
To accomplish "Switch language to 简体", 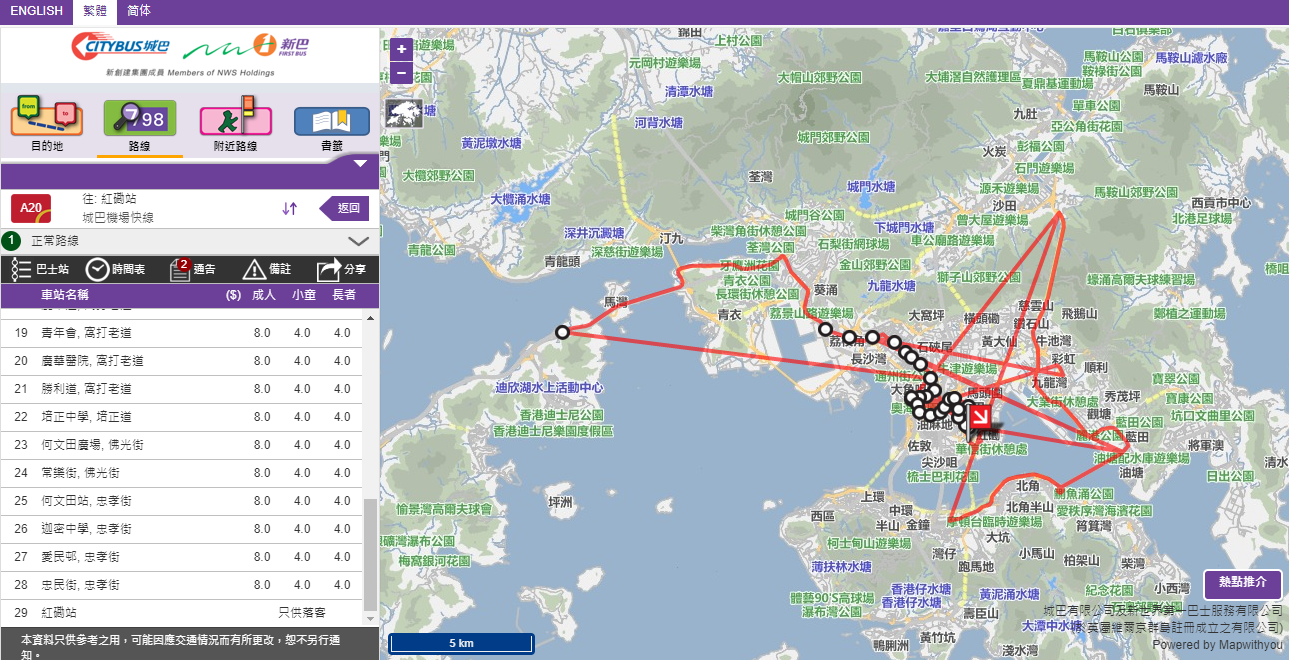I will (139, 11).
